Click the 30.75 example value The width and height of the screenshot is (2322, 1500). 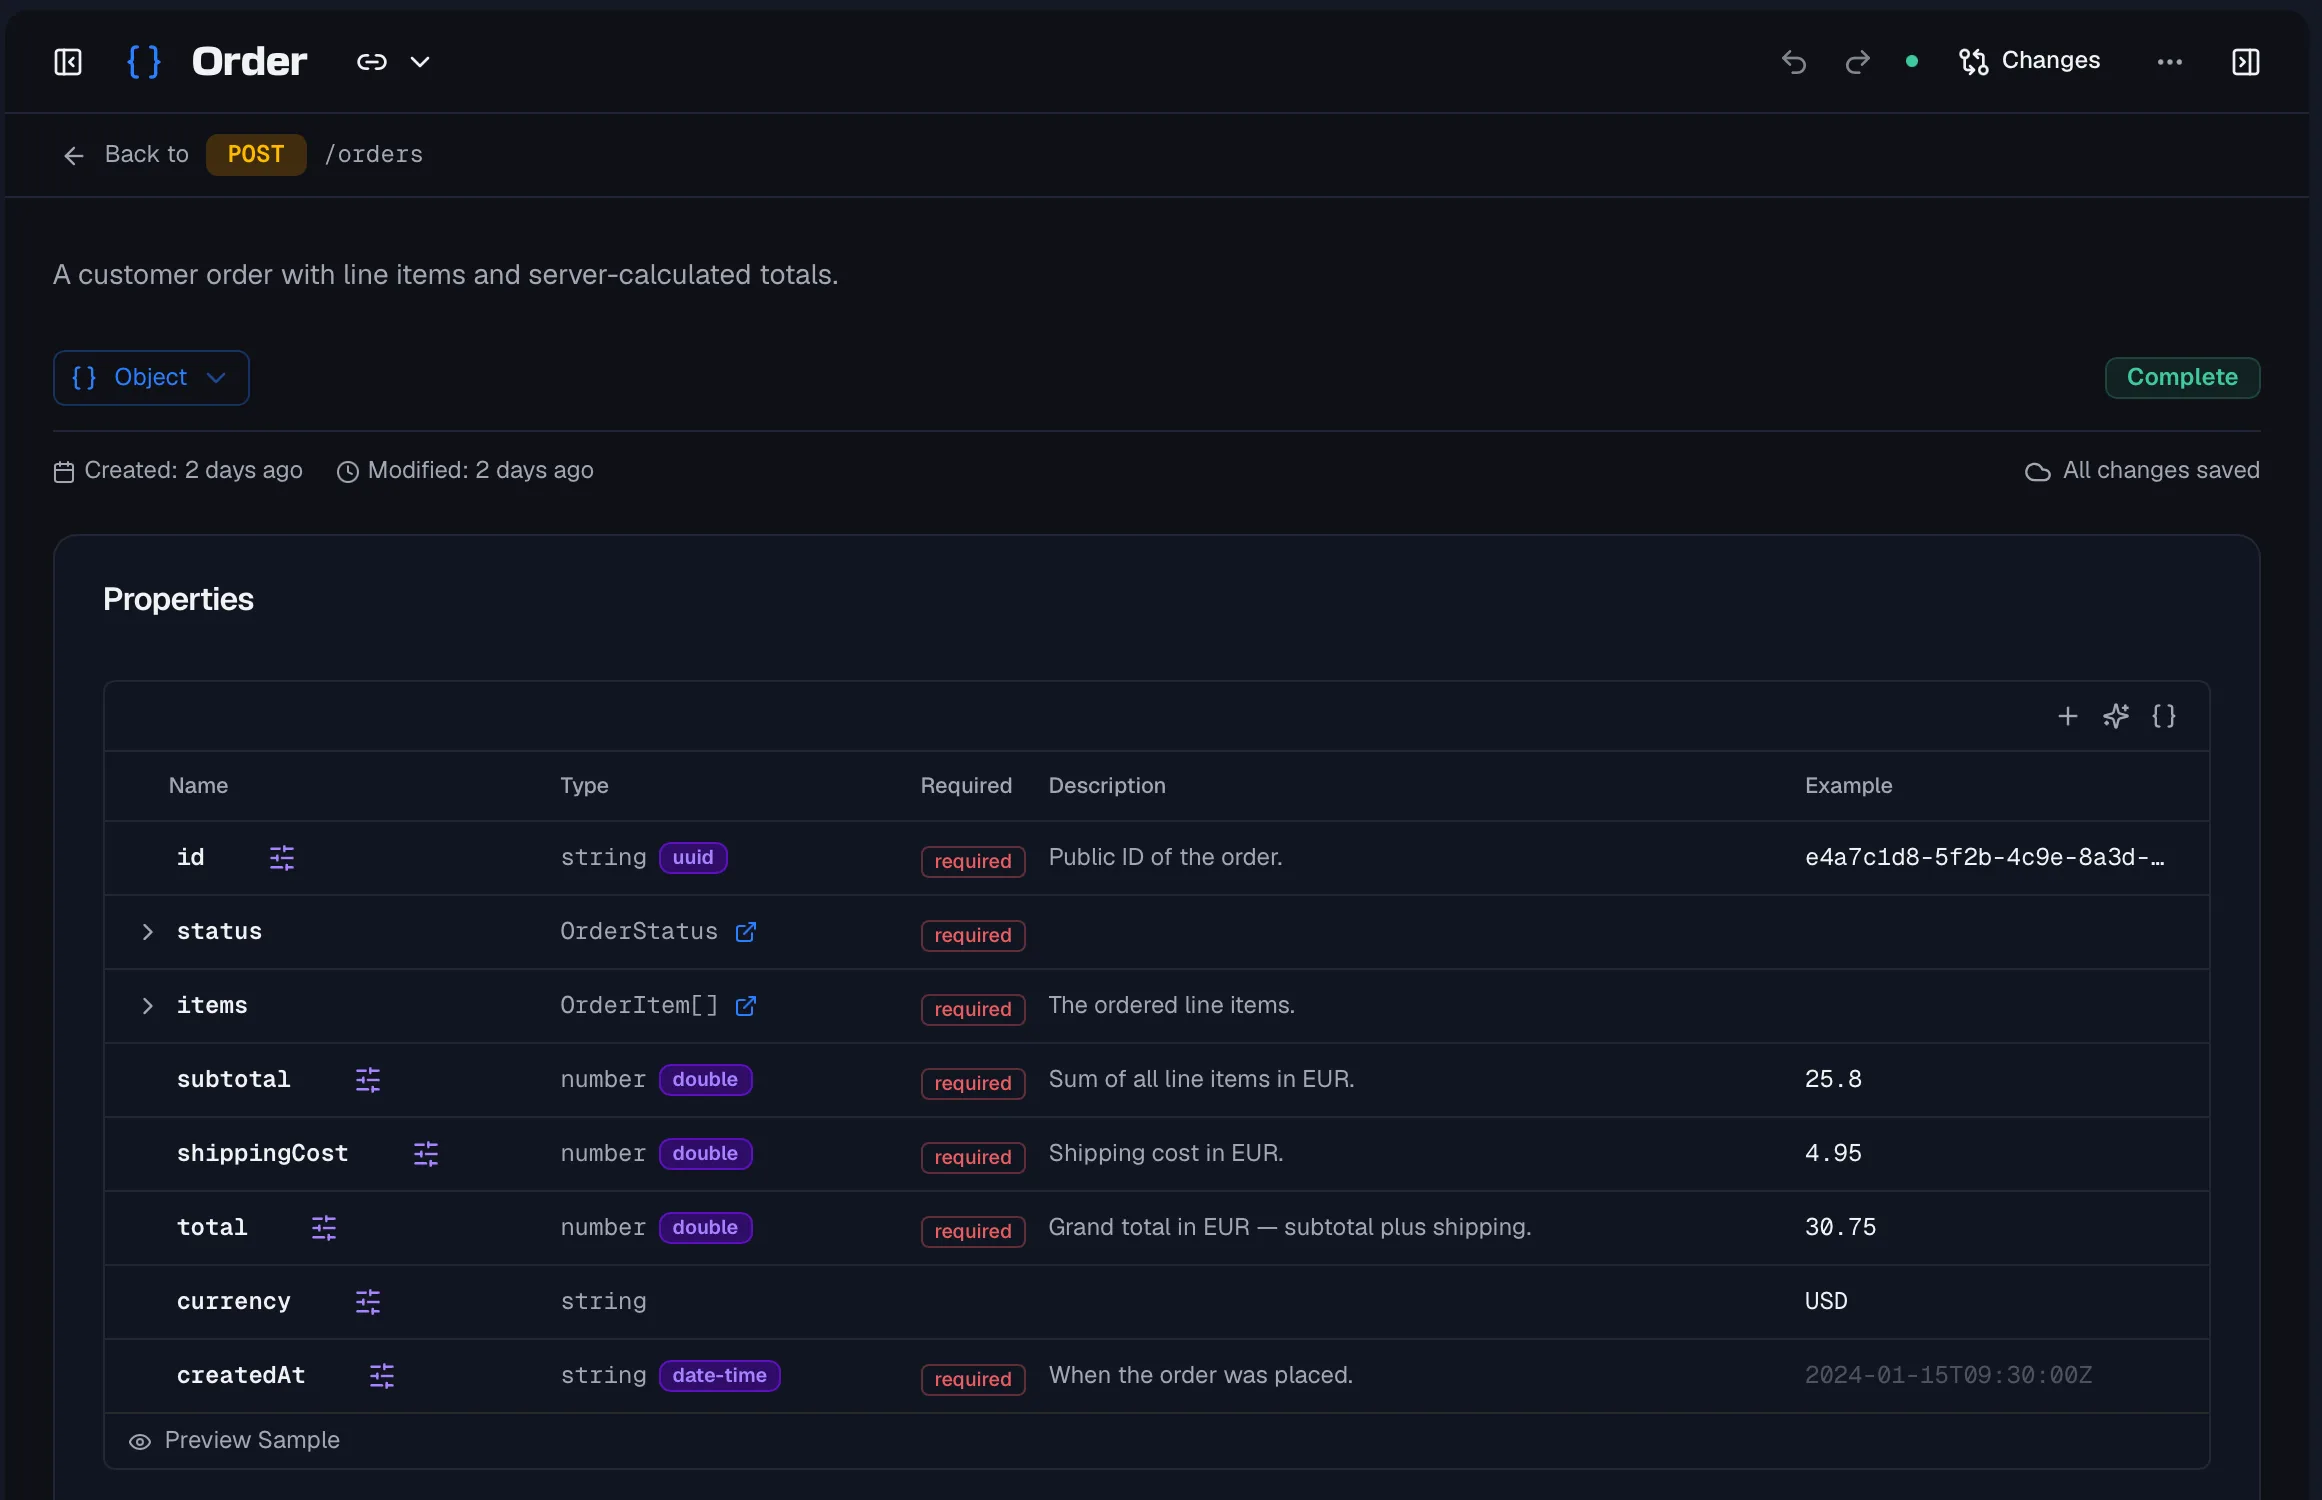(x=1840, y=1228)
